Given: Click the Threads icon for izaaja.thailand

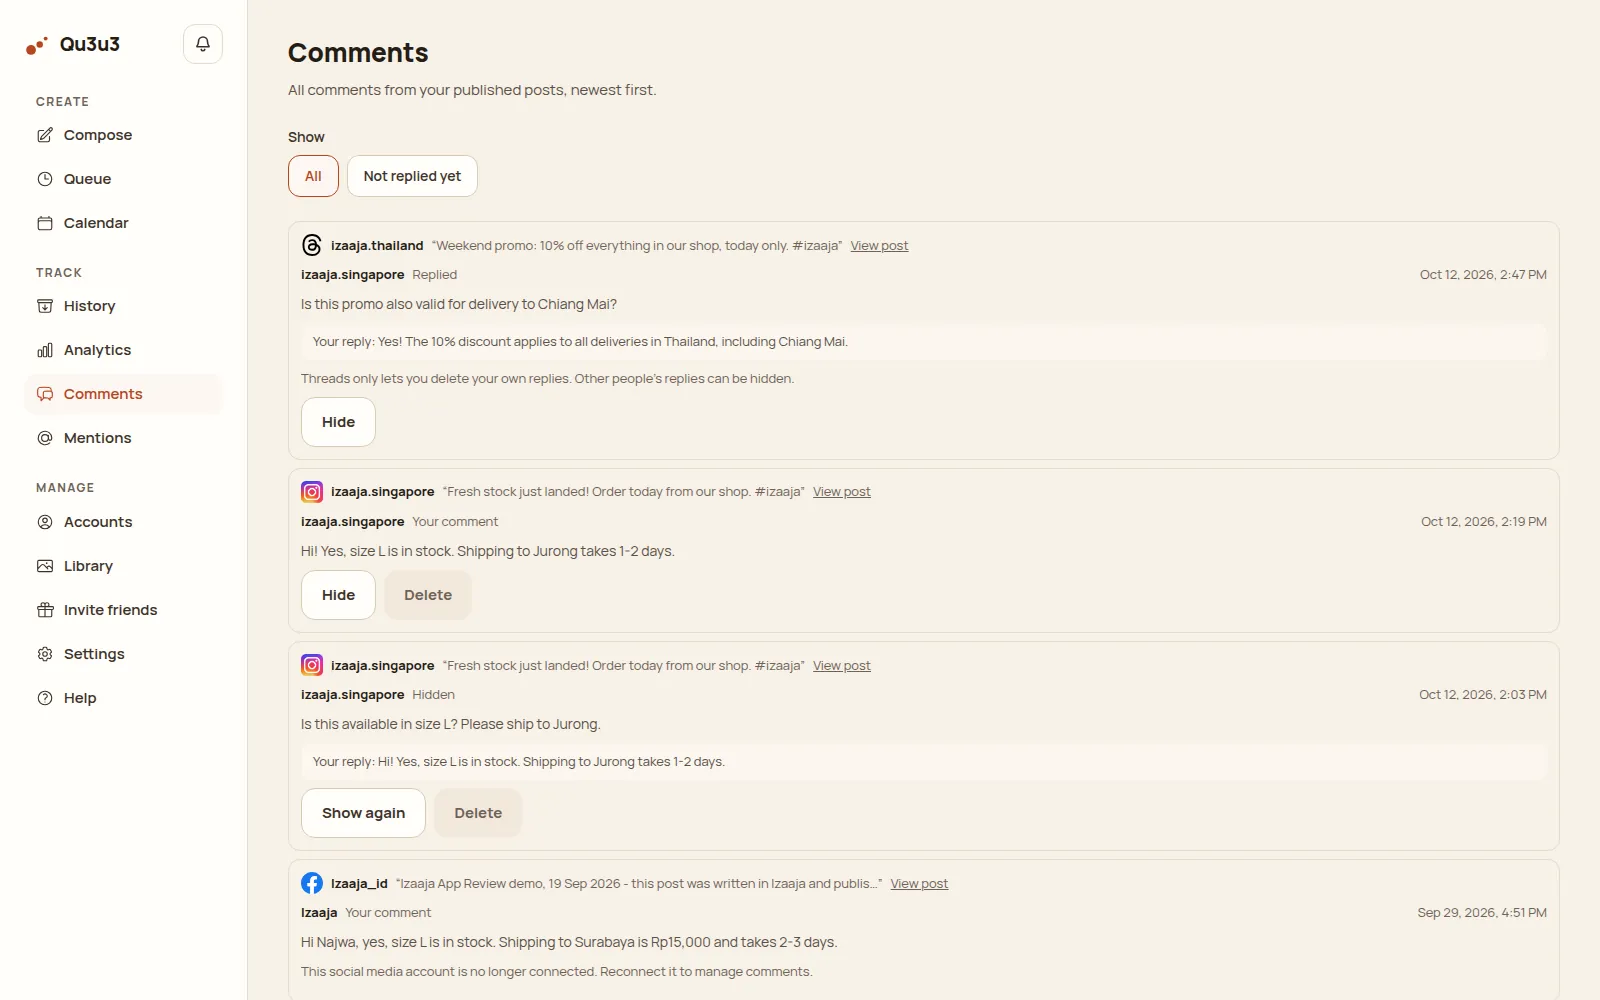Looking at the screenshot, I should click(x=312, y=245).
